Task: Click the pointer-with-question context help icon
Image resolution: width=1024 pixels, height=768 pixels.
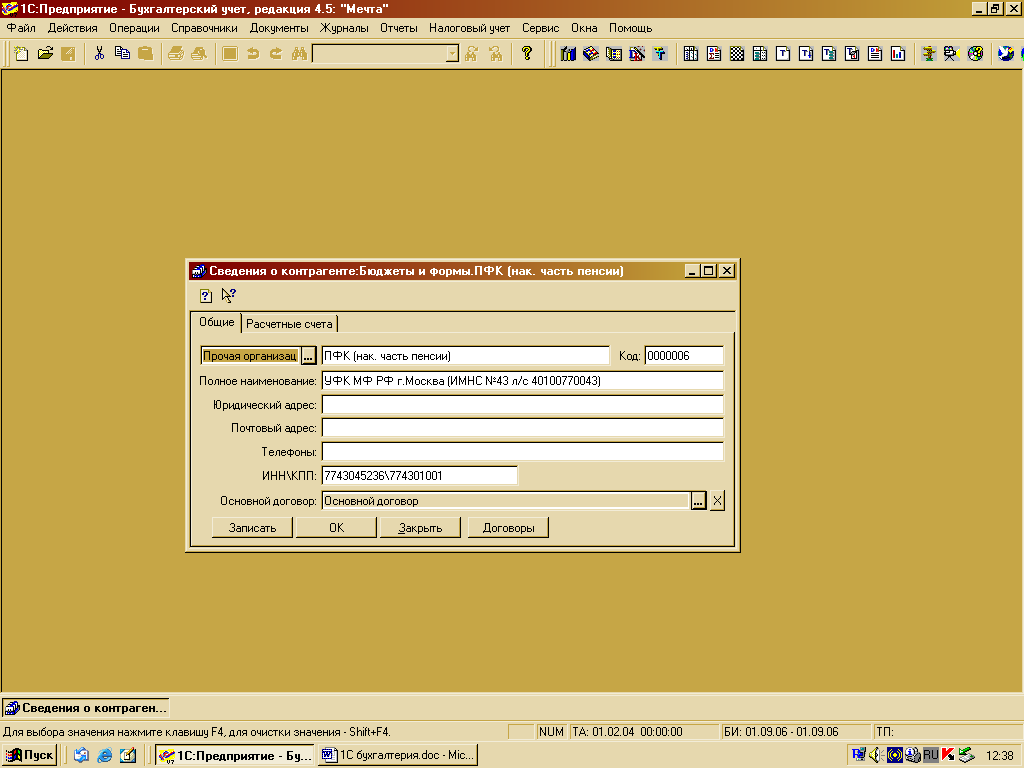Action: [x=229, y=296]
